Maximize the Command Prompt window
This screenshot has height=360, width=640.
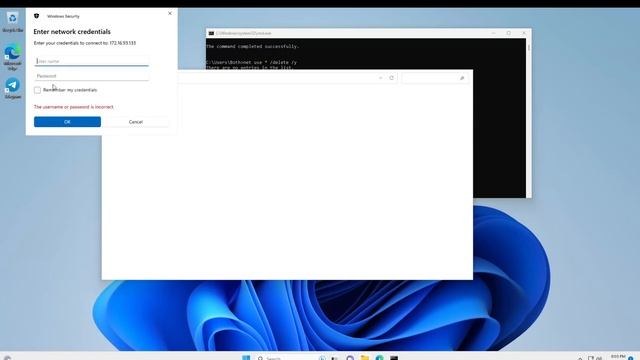point(509,33)
